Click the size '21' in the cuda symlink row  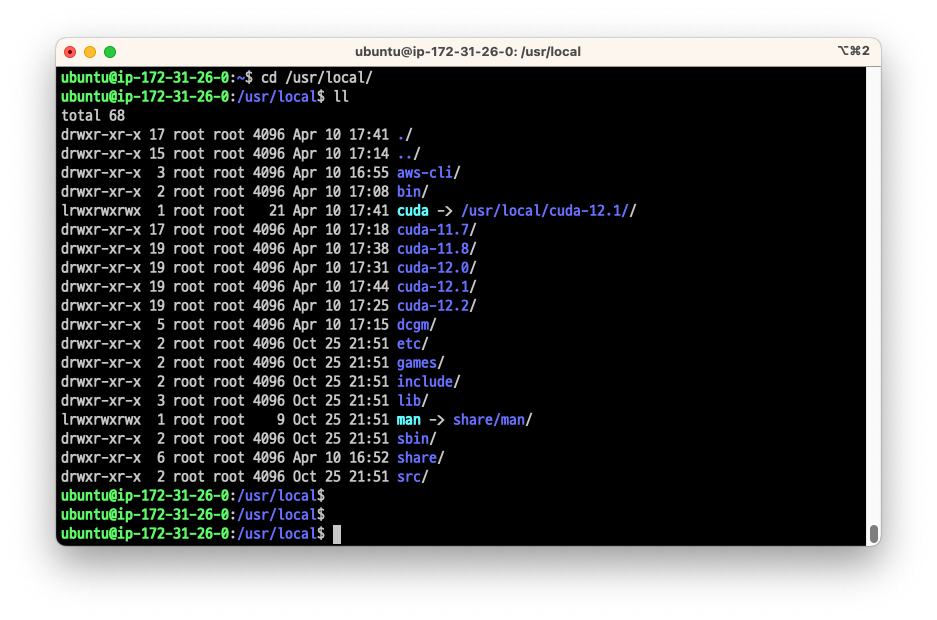coord(277,211)
